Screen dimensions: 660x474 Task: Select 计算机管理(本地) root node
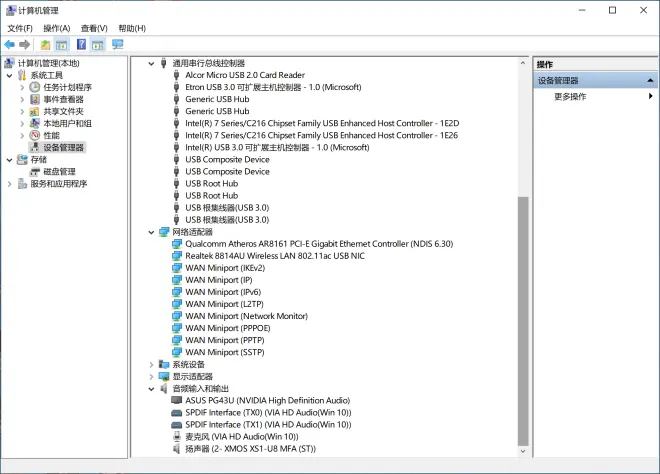(x=48, y=63)
